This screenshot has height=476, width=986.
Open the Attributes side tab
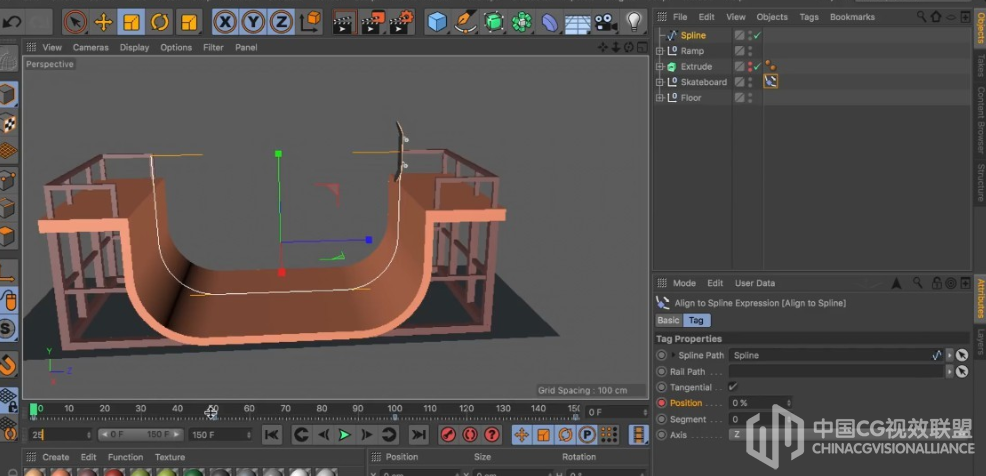980,299
